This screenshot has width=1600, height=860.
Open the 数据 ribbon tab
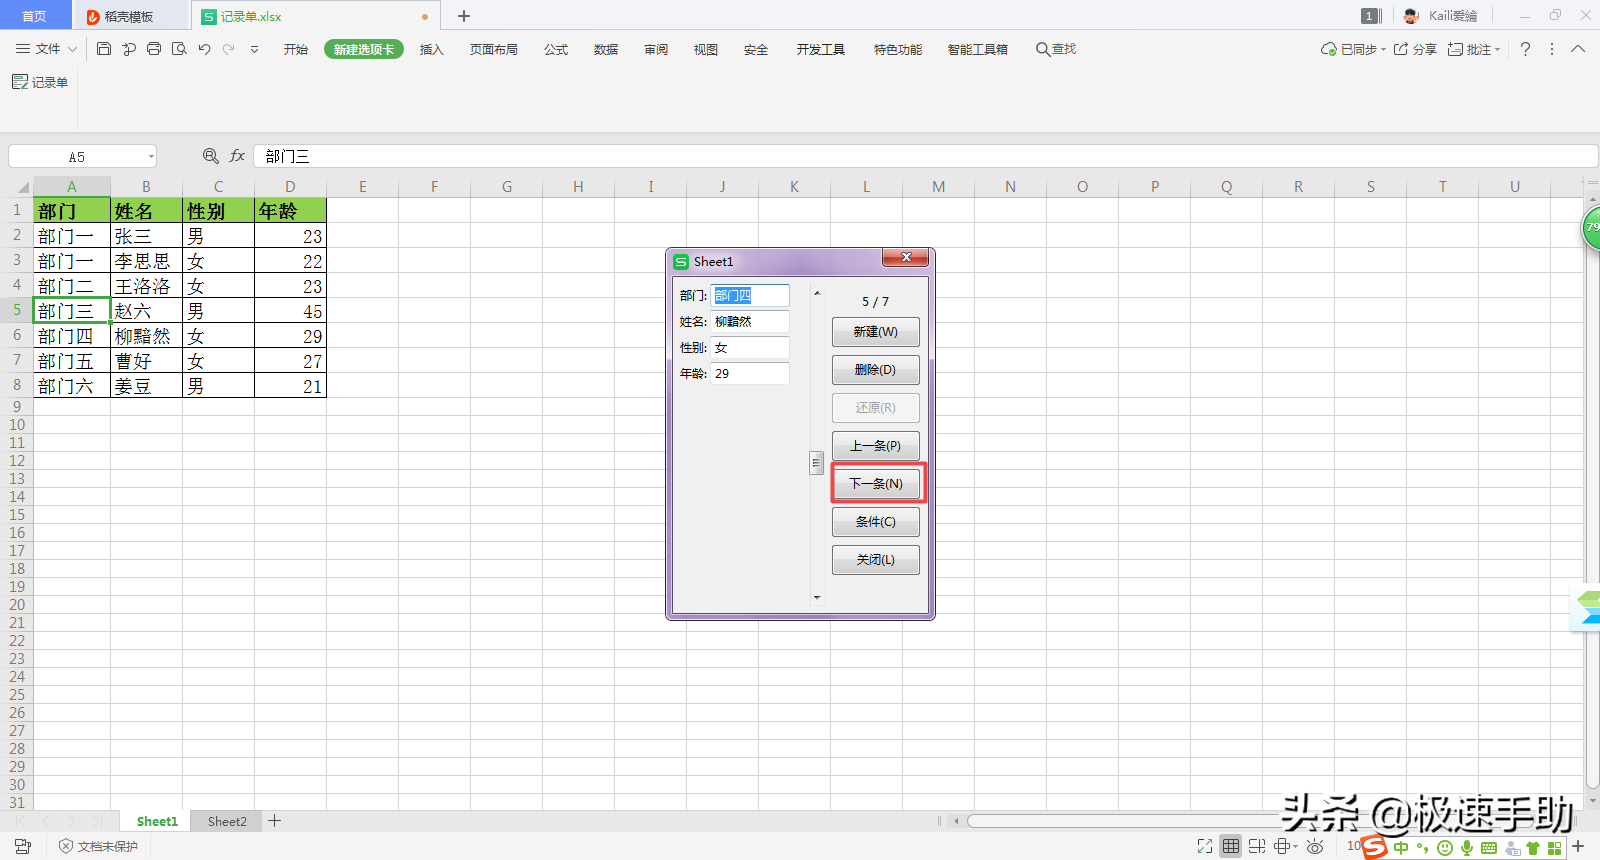point(606,49)
